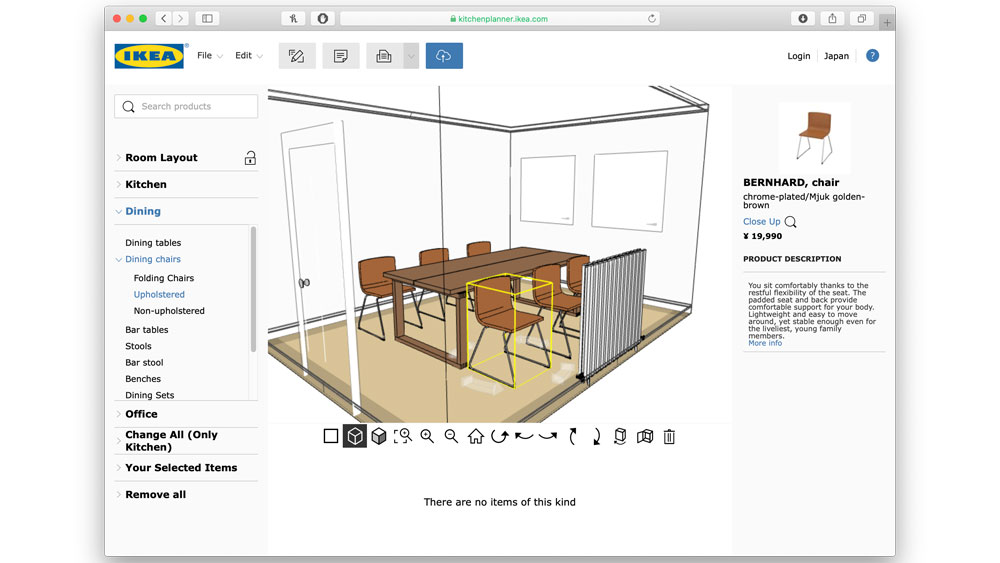Open the File menu
This screenshot has height=563, width=1000.
[209, 55]
